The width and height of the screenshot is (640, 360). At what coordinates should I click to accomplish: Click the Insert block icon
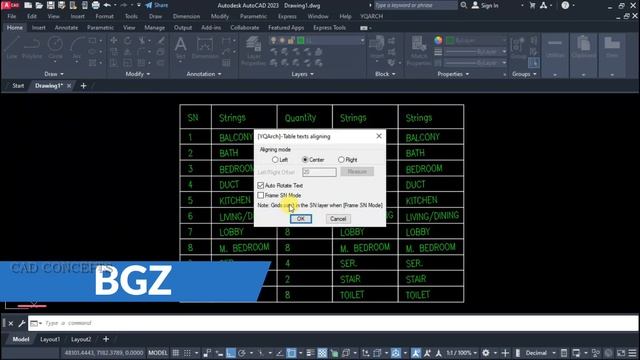click(x=377, y=48)
